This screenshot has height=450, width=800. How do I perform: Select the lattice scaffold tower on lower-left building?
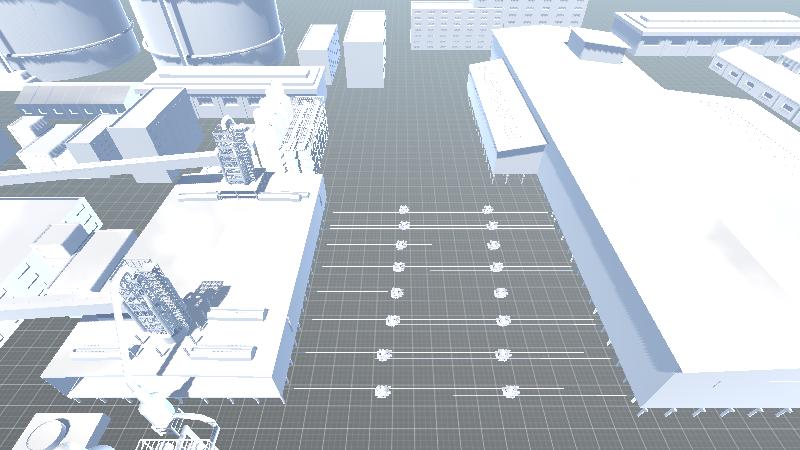[x=150, y=298]
